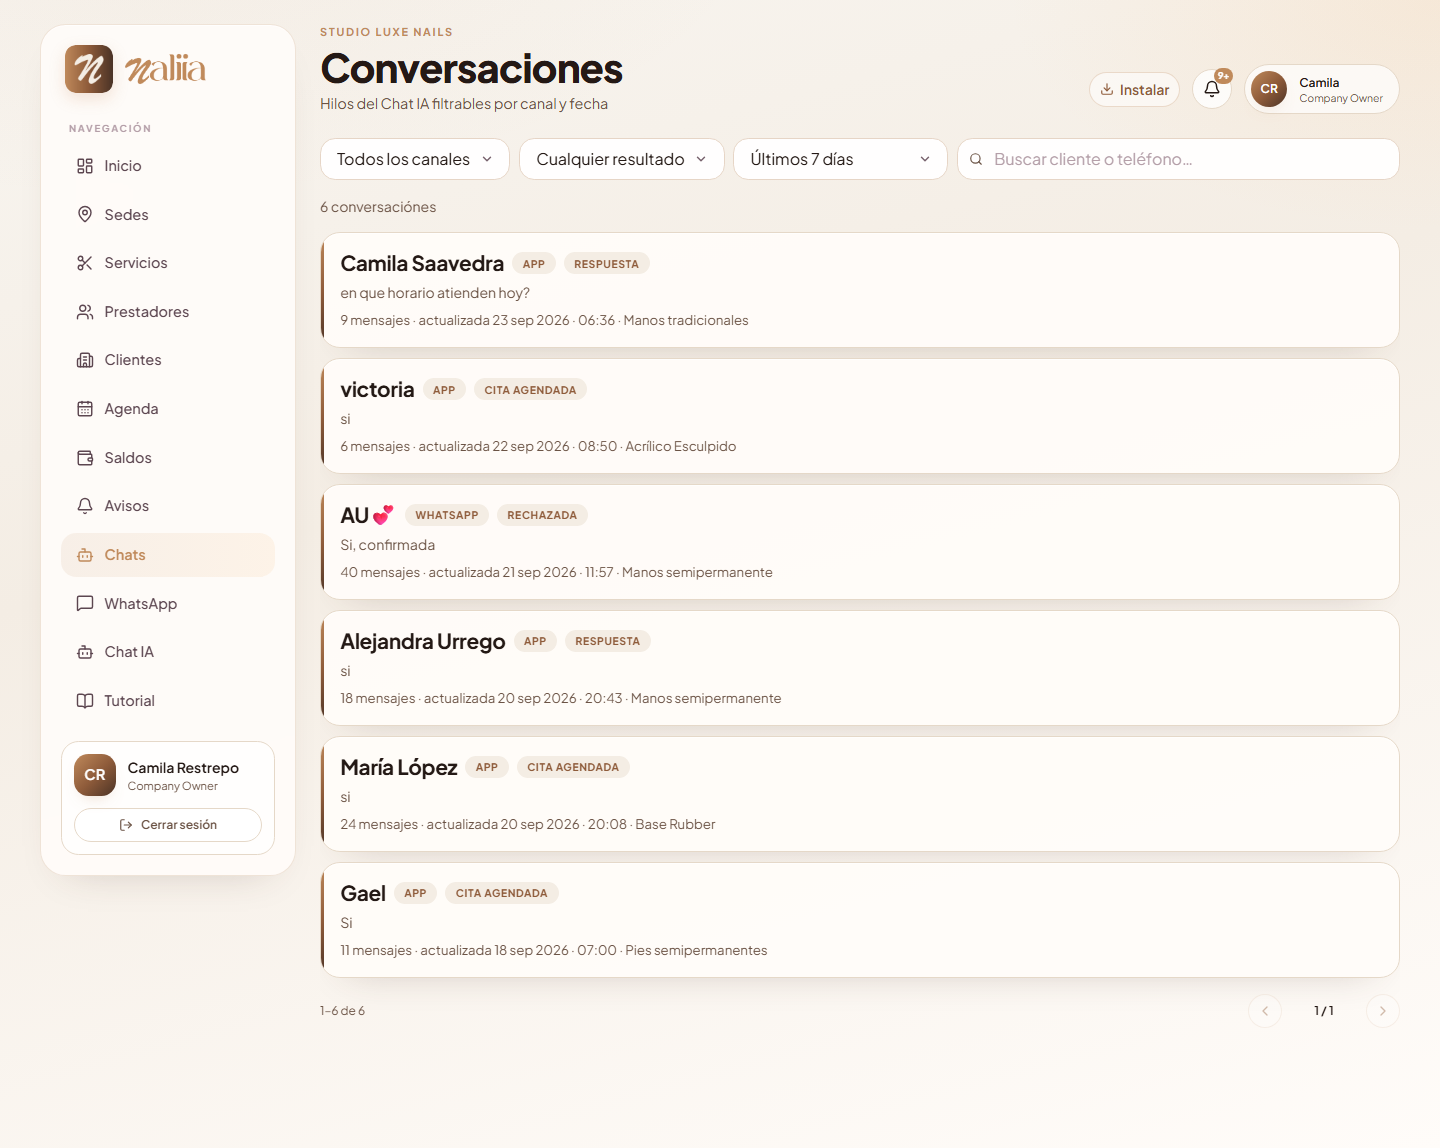Click the RECHAZADA badge on AU conversation

point(542,515)
